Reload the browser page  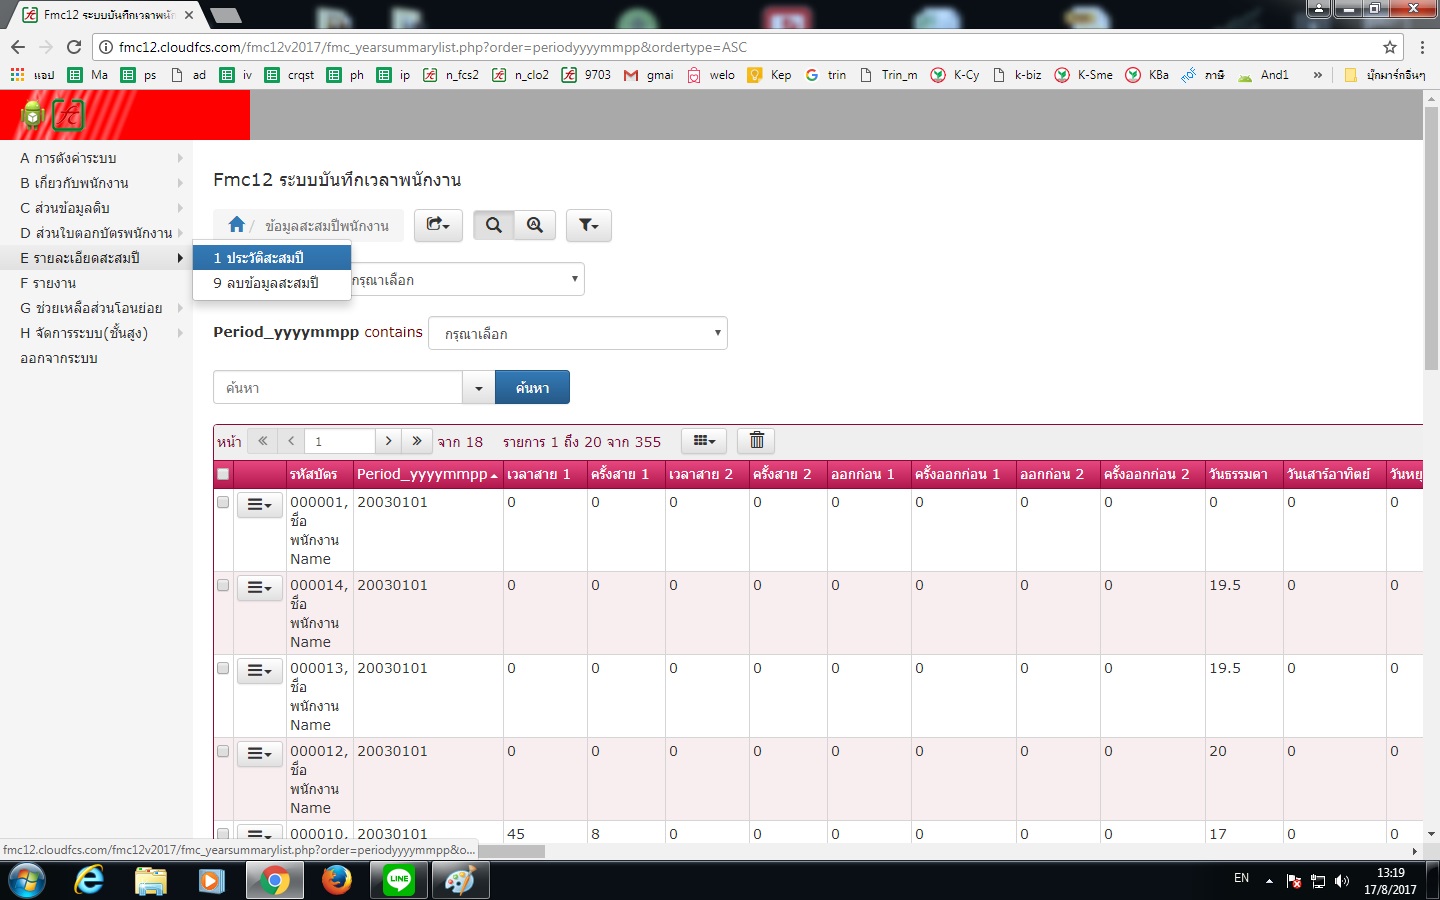73,47
